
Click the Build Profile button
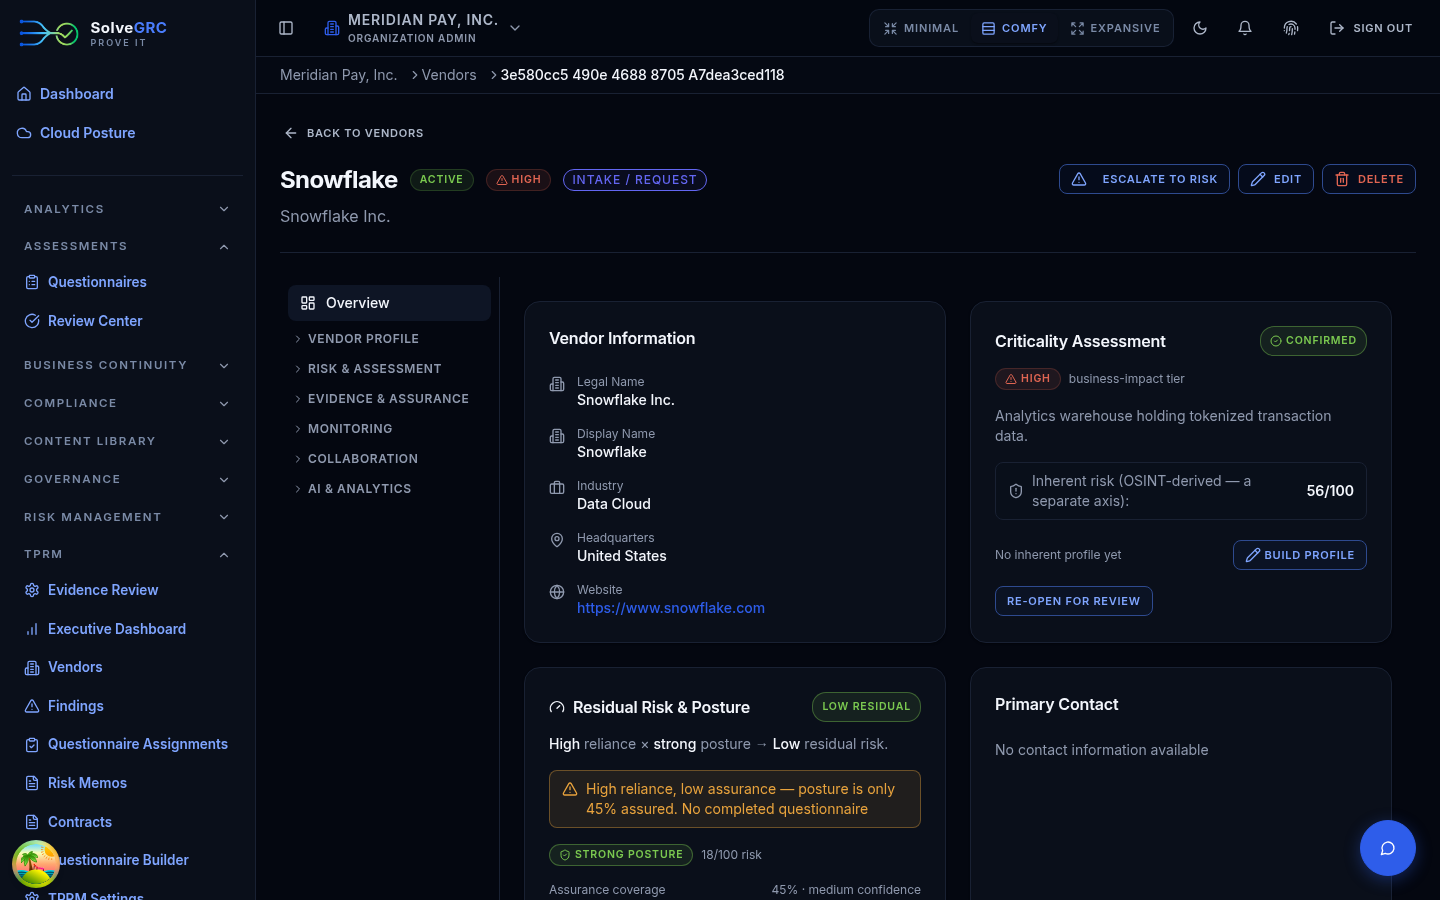pos(1300,555)
